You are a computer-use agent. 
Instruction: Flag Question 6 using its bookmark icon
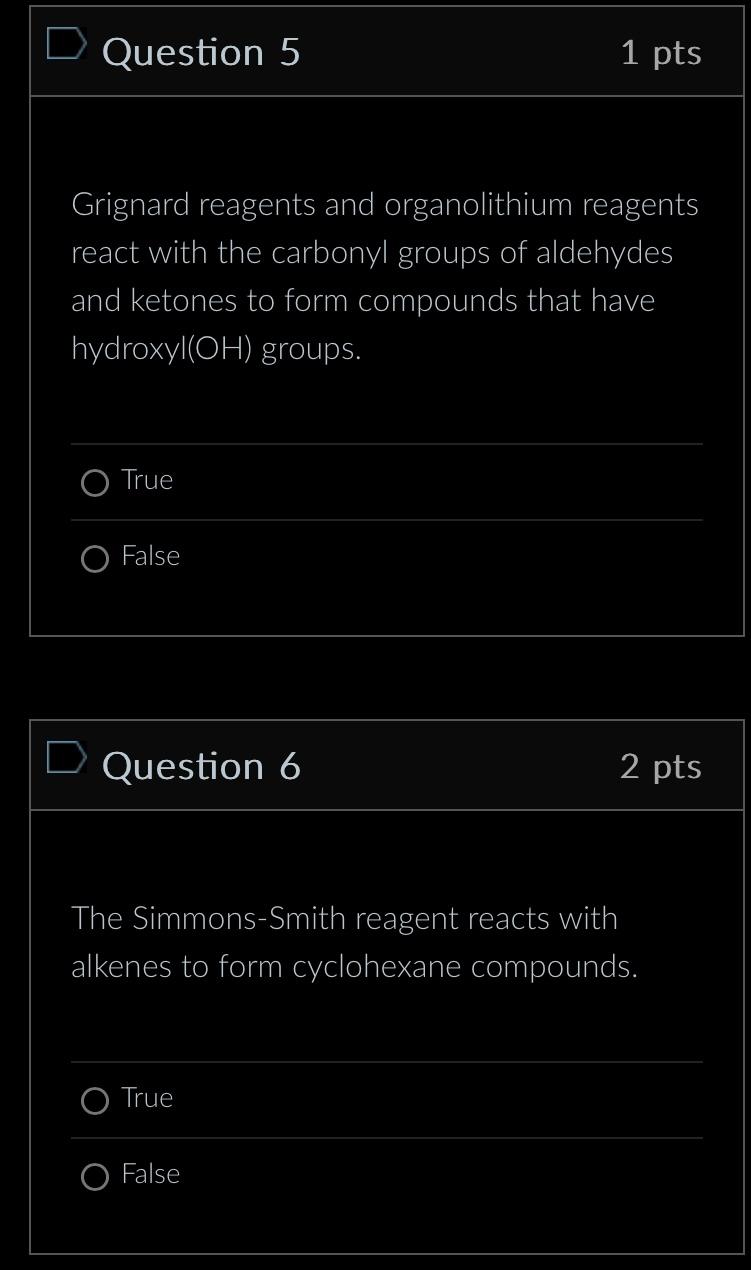(66, 757)
